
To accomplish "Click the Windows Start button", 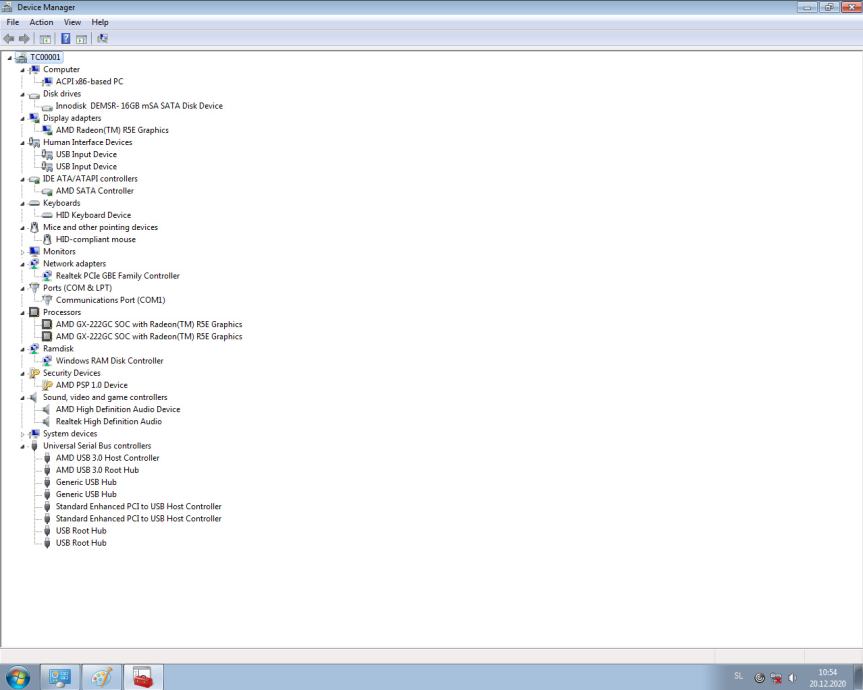I will (x=18, y=675).
